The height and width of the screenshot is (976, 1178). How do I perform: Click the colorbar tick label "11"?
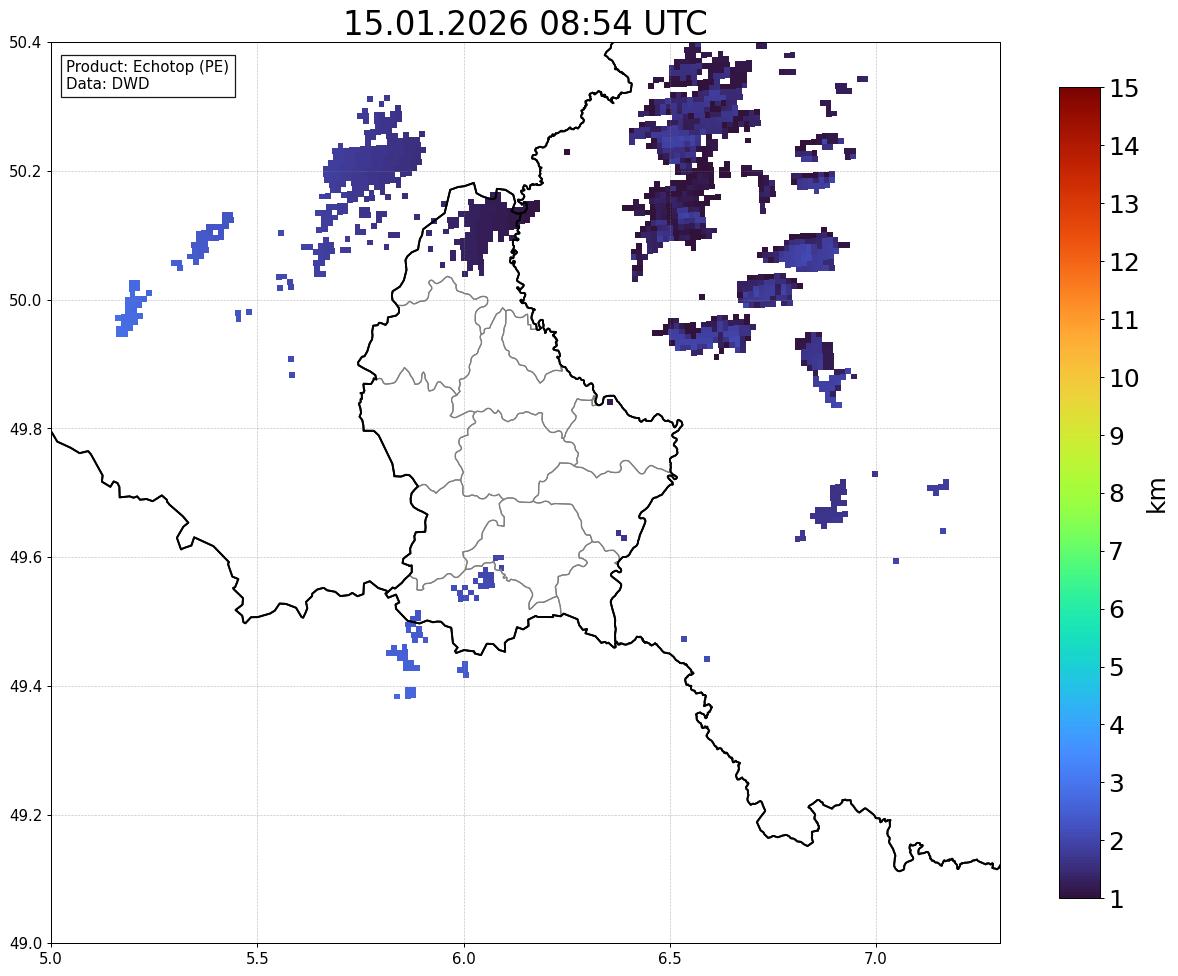tap(1124, 320)
